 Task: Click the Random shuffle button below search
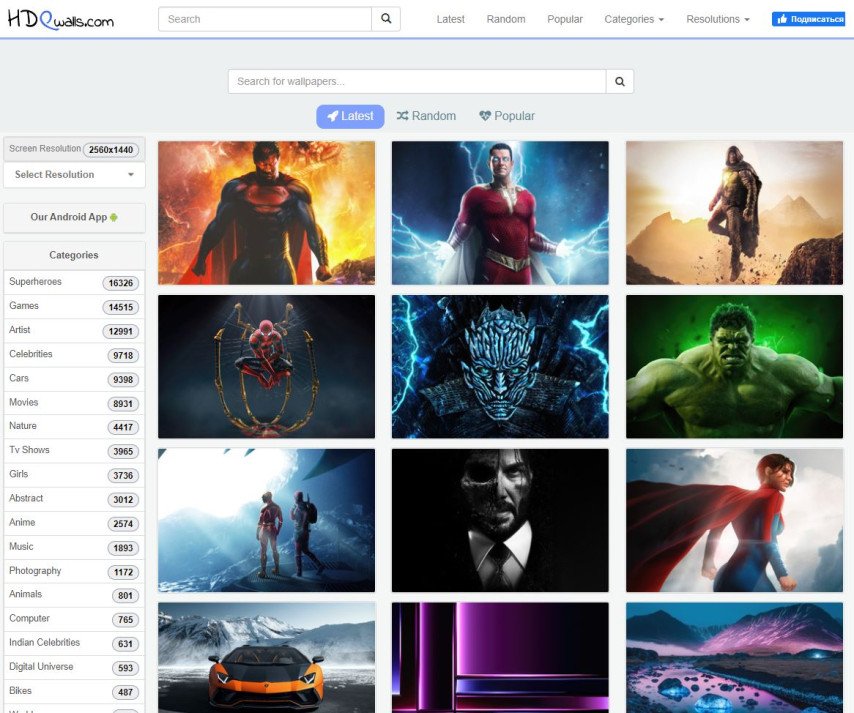[426, 116]
